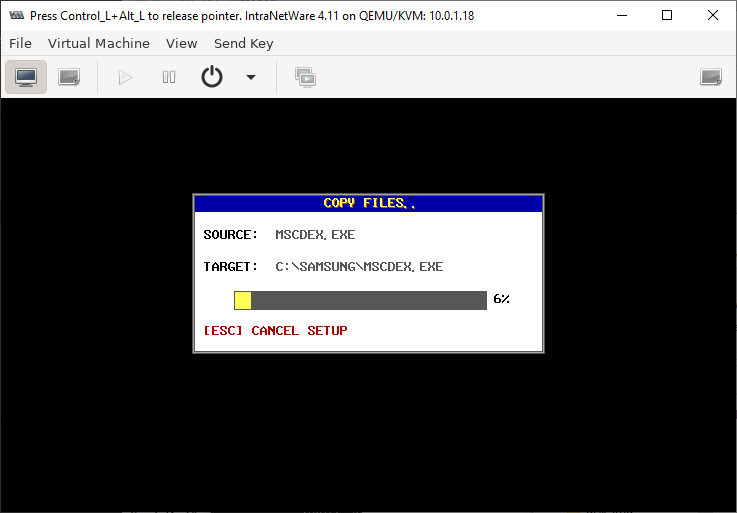Click the TARGET: label
Viewport: 737px width, 513px height.
pyautogui.click(x=231, y=267)
